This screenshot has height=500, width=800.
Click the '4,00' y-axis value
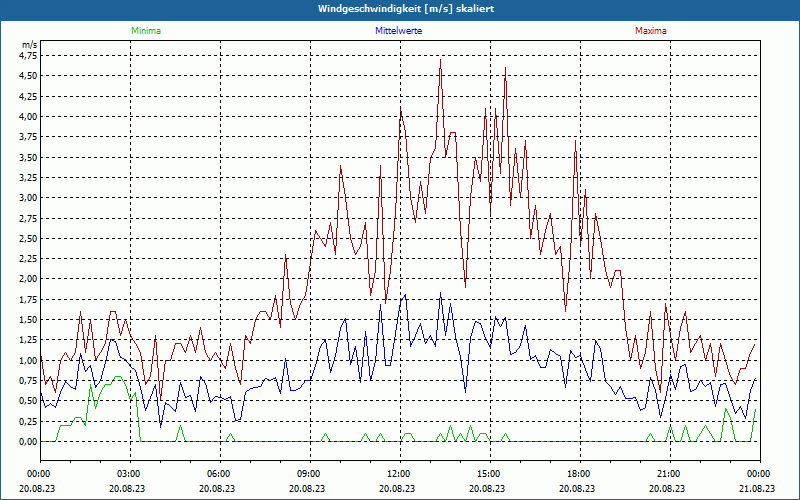tap(29, 116)
